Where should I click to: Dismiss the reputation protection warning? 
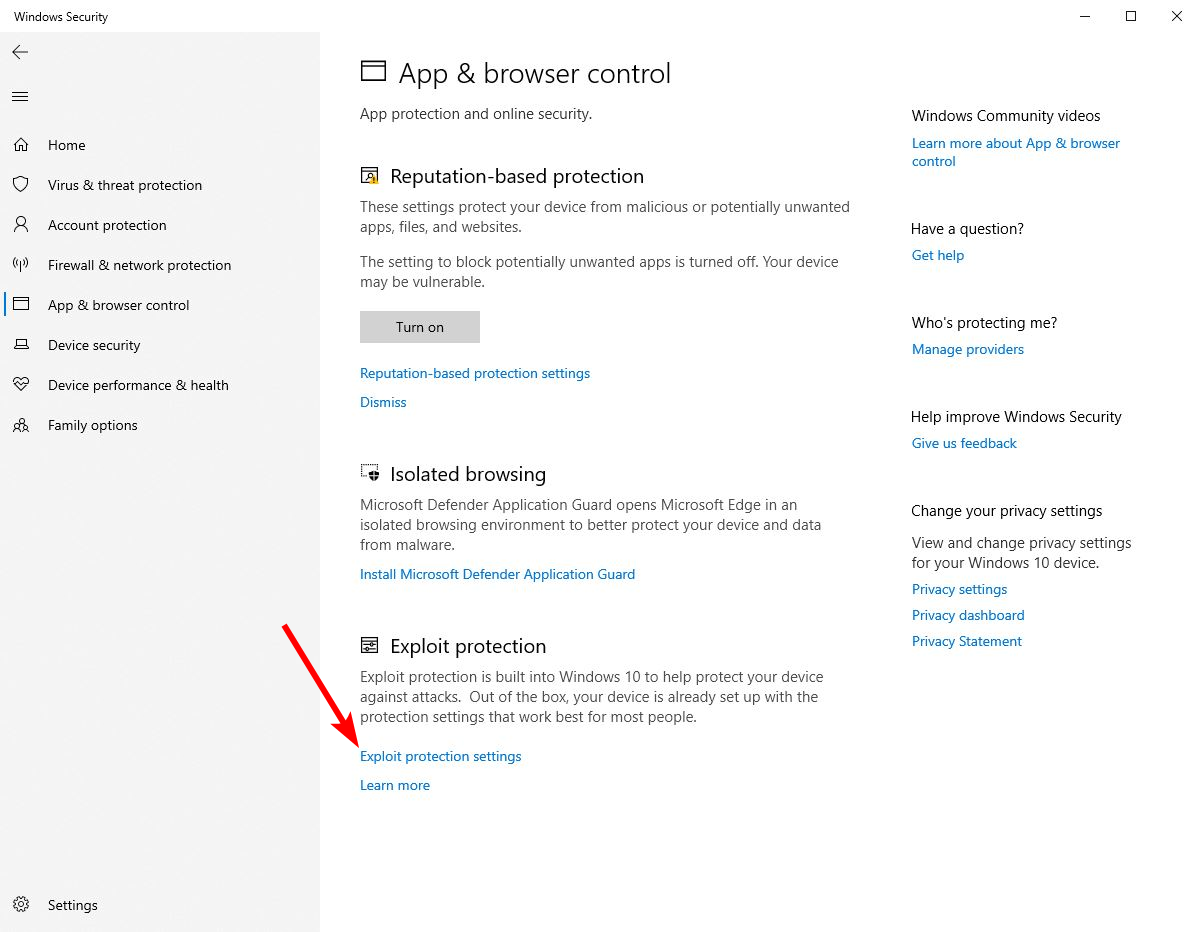coord(383,402)
